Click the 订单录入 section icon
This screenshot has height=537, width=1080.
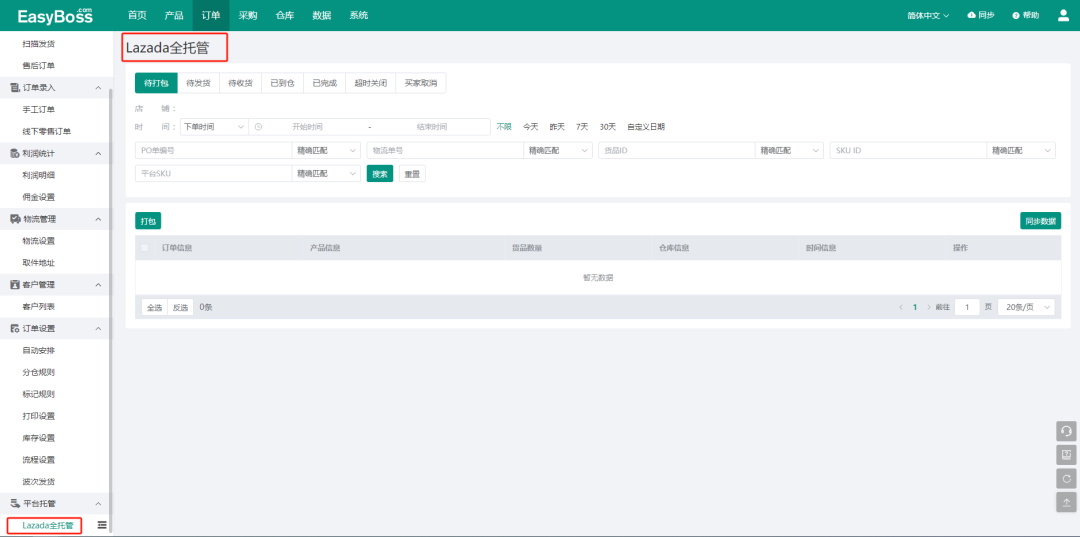[x=14, y=87]
